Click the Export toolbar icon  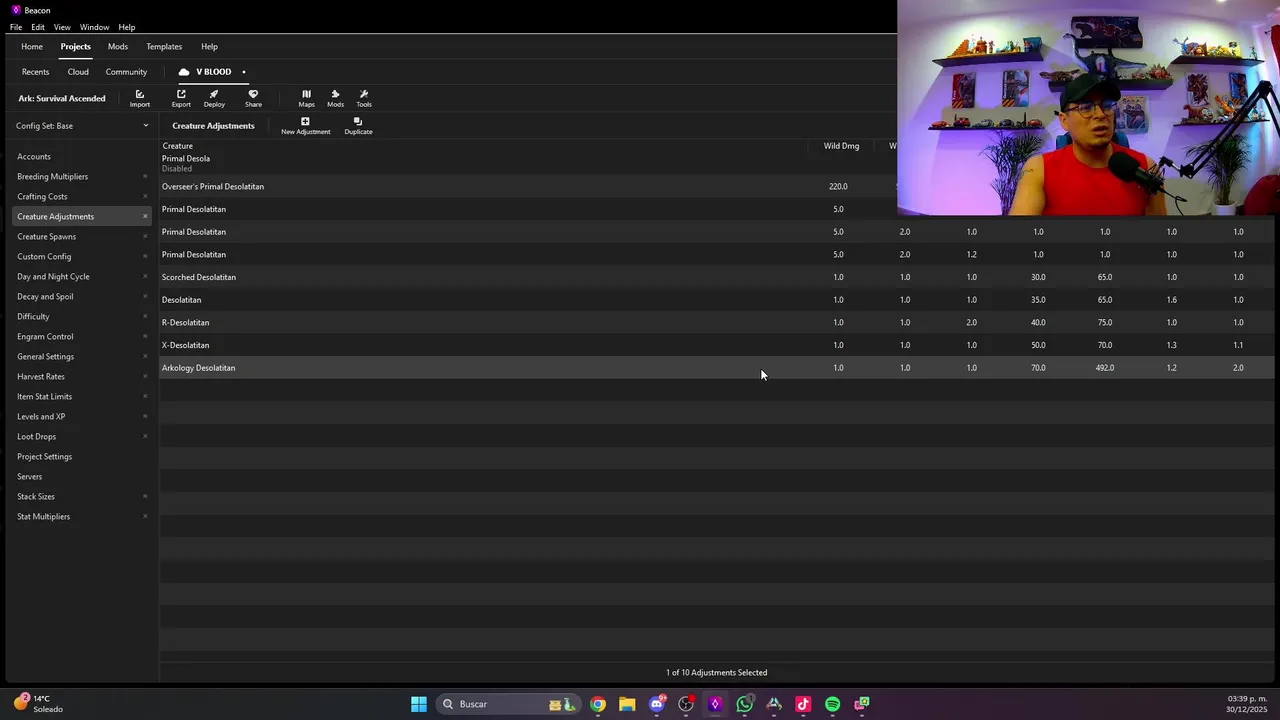tap(181, 98)
